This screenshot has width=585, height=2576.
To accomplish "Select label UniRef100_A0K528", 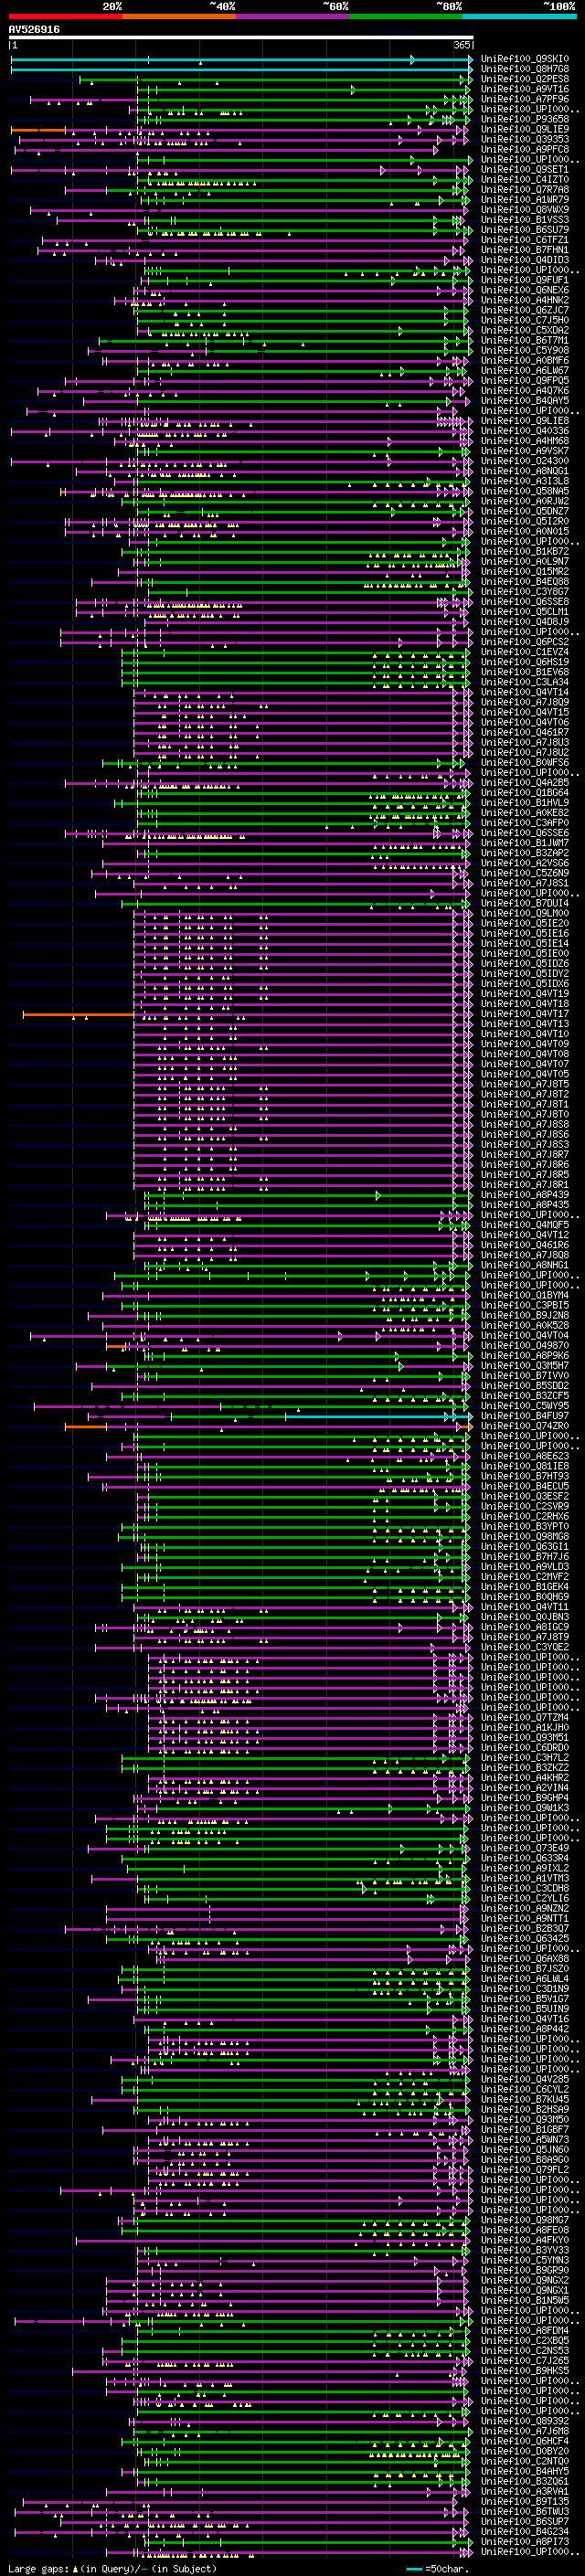I will click(x=525, y=1325).
